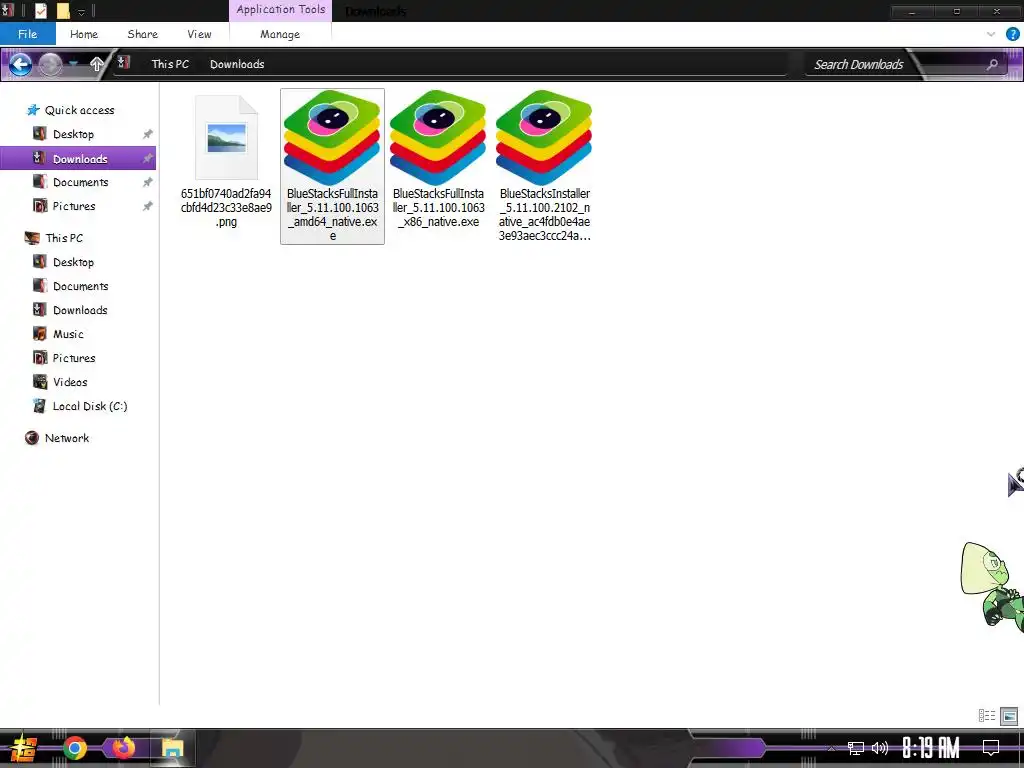This screenshot has height=768, width=1024.
Task: Click the Downloads breadcrumb in address bar
Action: pyautogui.click(x=237, y=64)
